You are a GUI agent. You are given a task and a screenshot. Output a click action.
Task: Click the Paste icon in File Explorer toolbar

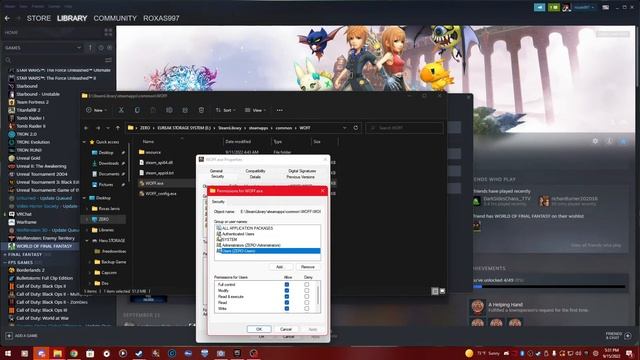click(153, 110)
